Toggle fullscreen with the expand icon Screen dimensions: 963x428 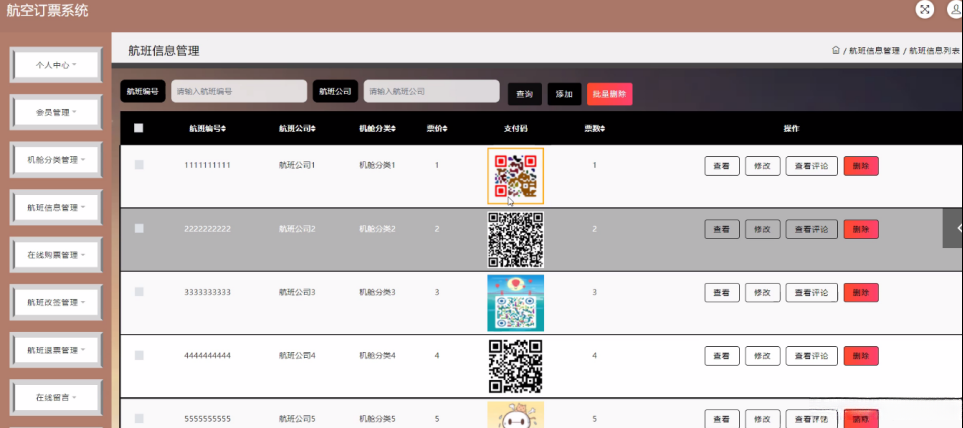pyautogui.click(x=924, y=9)
